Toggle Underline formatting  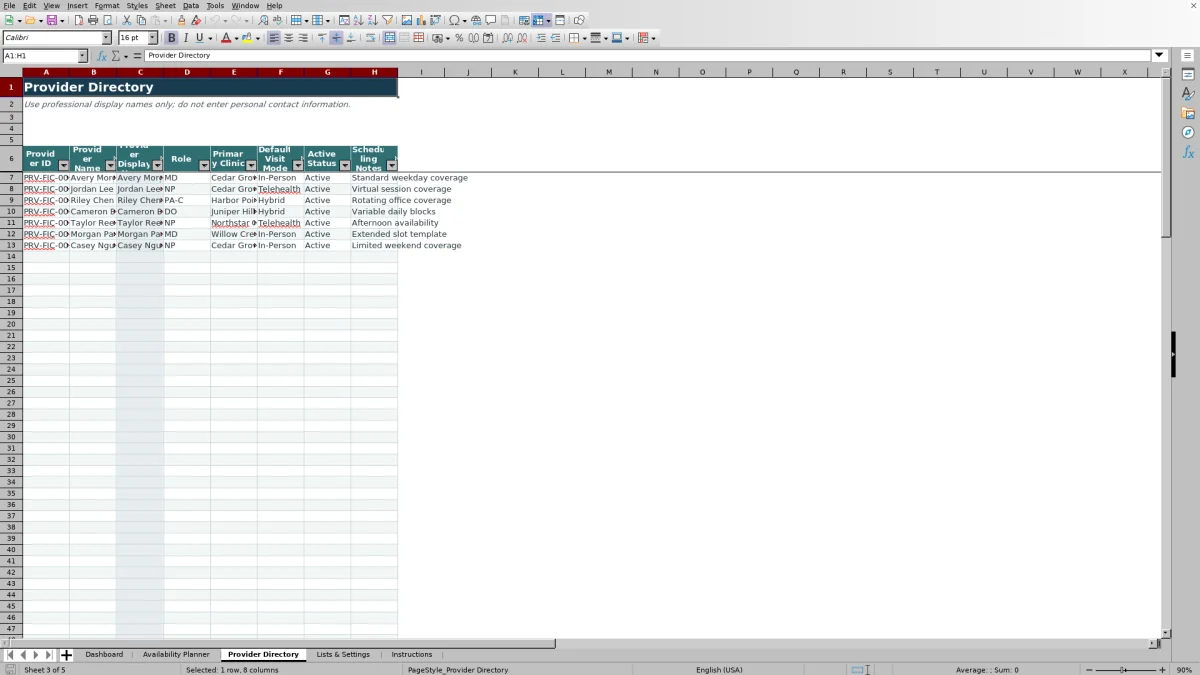[x=199, y=38]
